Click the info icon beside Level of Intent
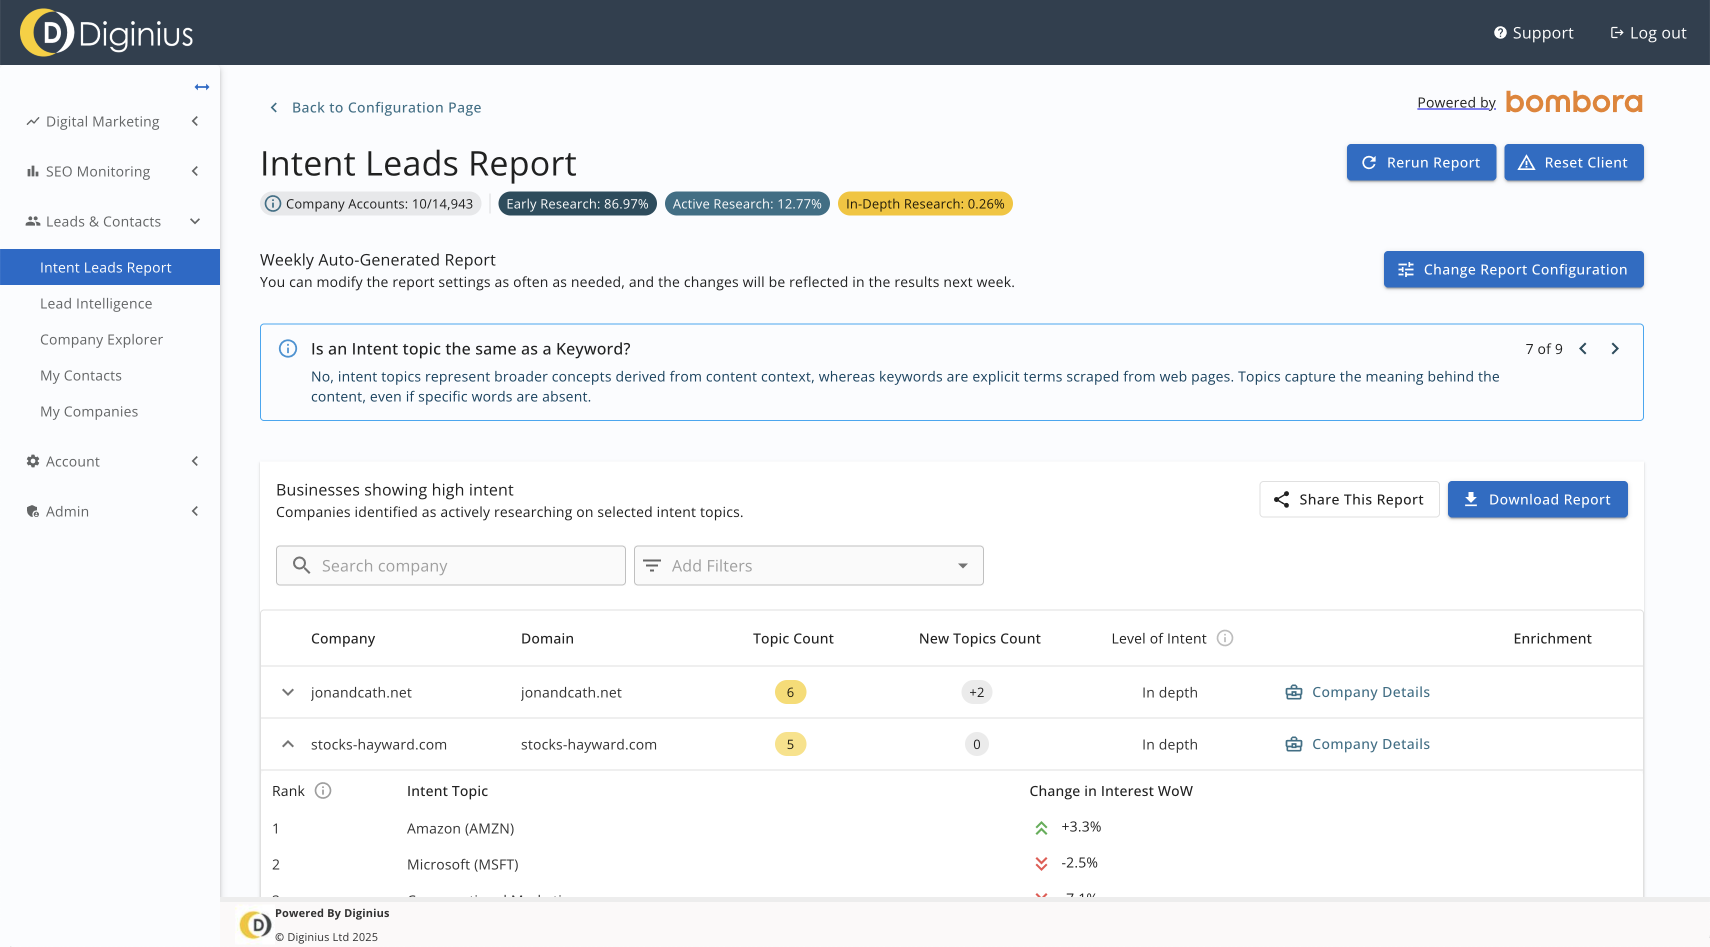This screenshot has width=1710, height=947. 1225,638
